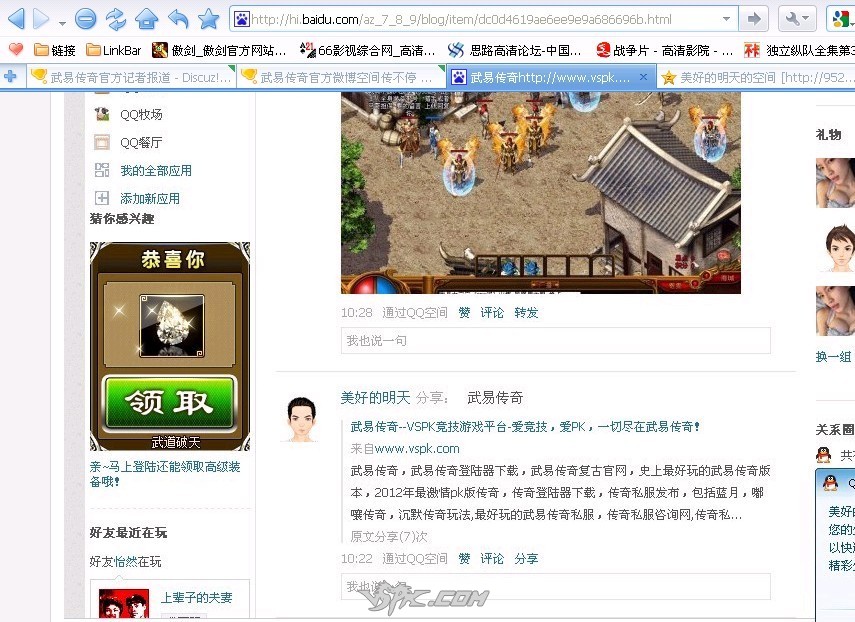The height and width of the screenshot is (622, 855).
Task: Click the comment box under the 10:22 post
Action: click(x=556, y=587)
